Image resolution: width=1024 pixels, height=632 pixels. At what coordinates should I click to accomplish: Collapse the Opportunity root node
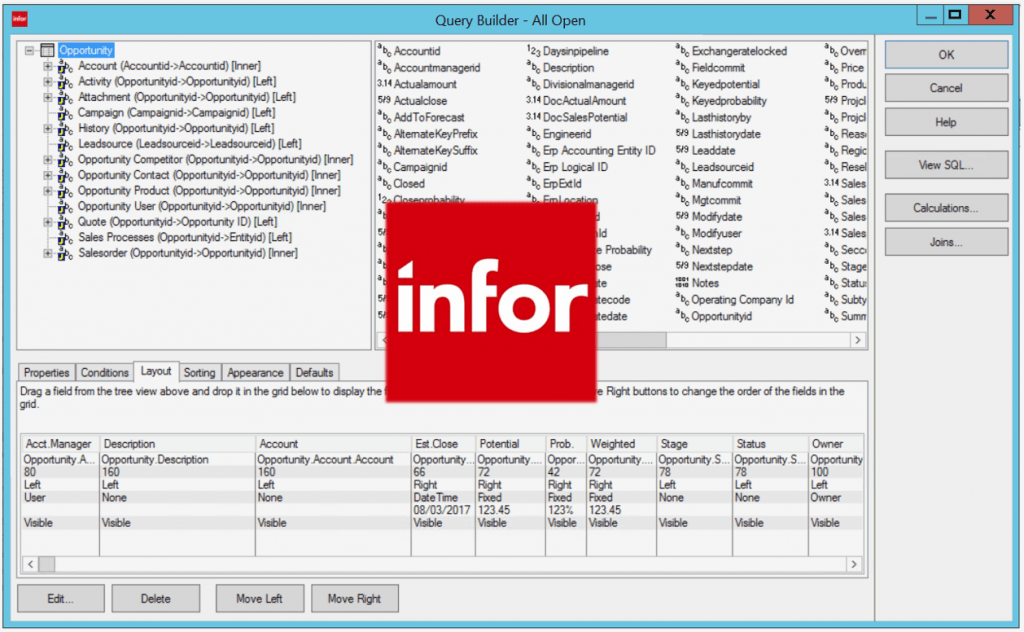(x=29, y=50)
